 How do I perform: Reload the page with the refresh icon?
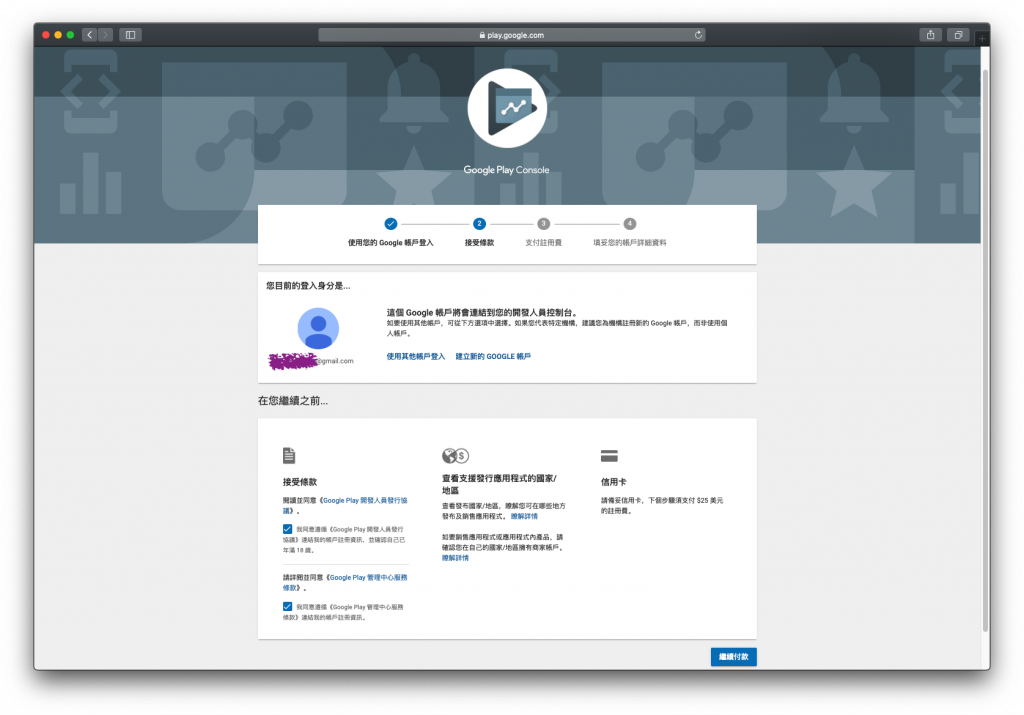click(x=698, y=35)
